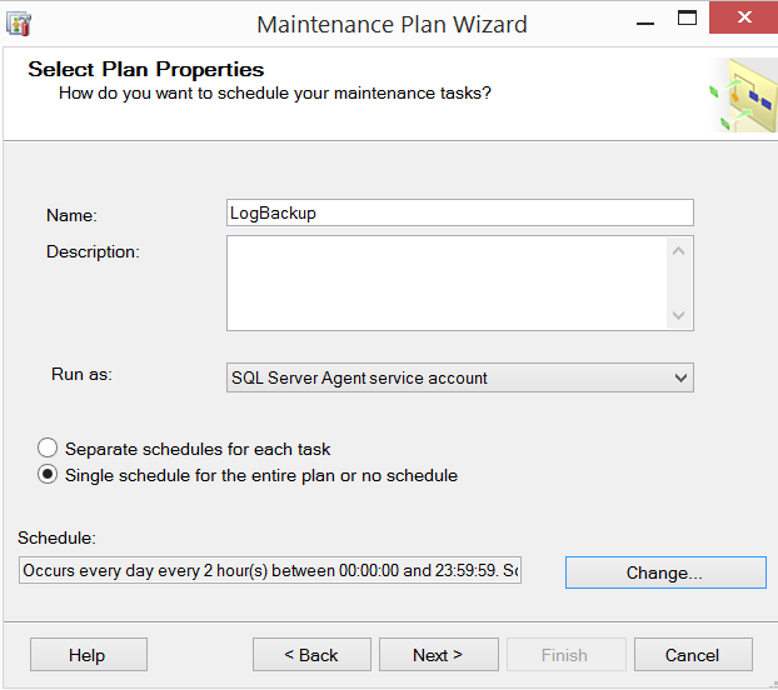Click inside the Description text area
Image resolution: width=778 pixels, height=690 pixels.
point(447,283)
